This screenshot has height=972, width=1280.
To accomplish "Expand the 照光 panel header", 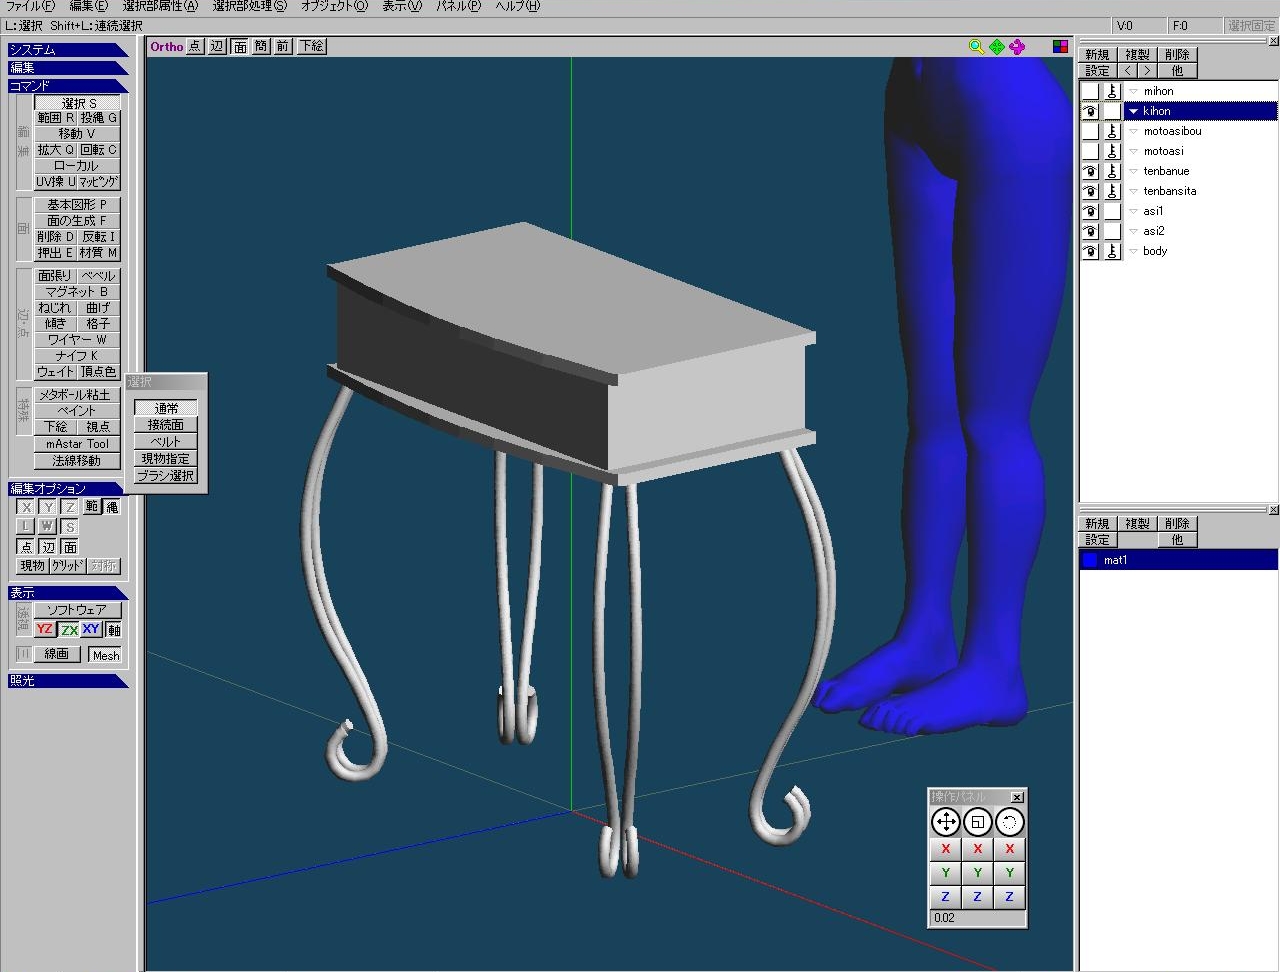I will 66,681.
